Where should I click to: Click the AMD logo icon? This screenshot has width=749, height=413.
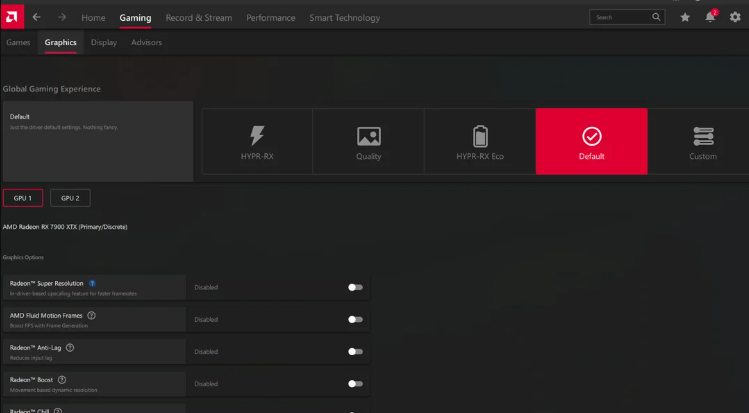11,16
